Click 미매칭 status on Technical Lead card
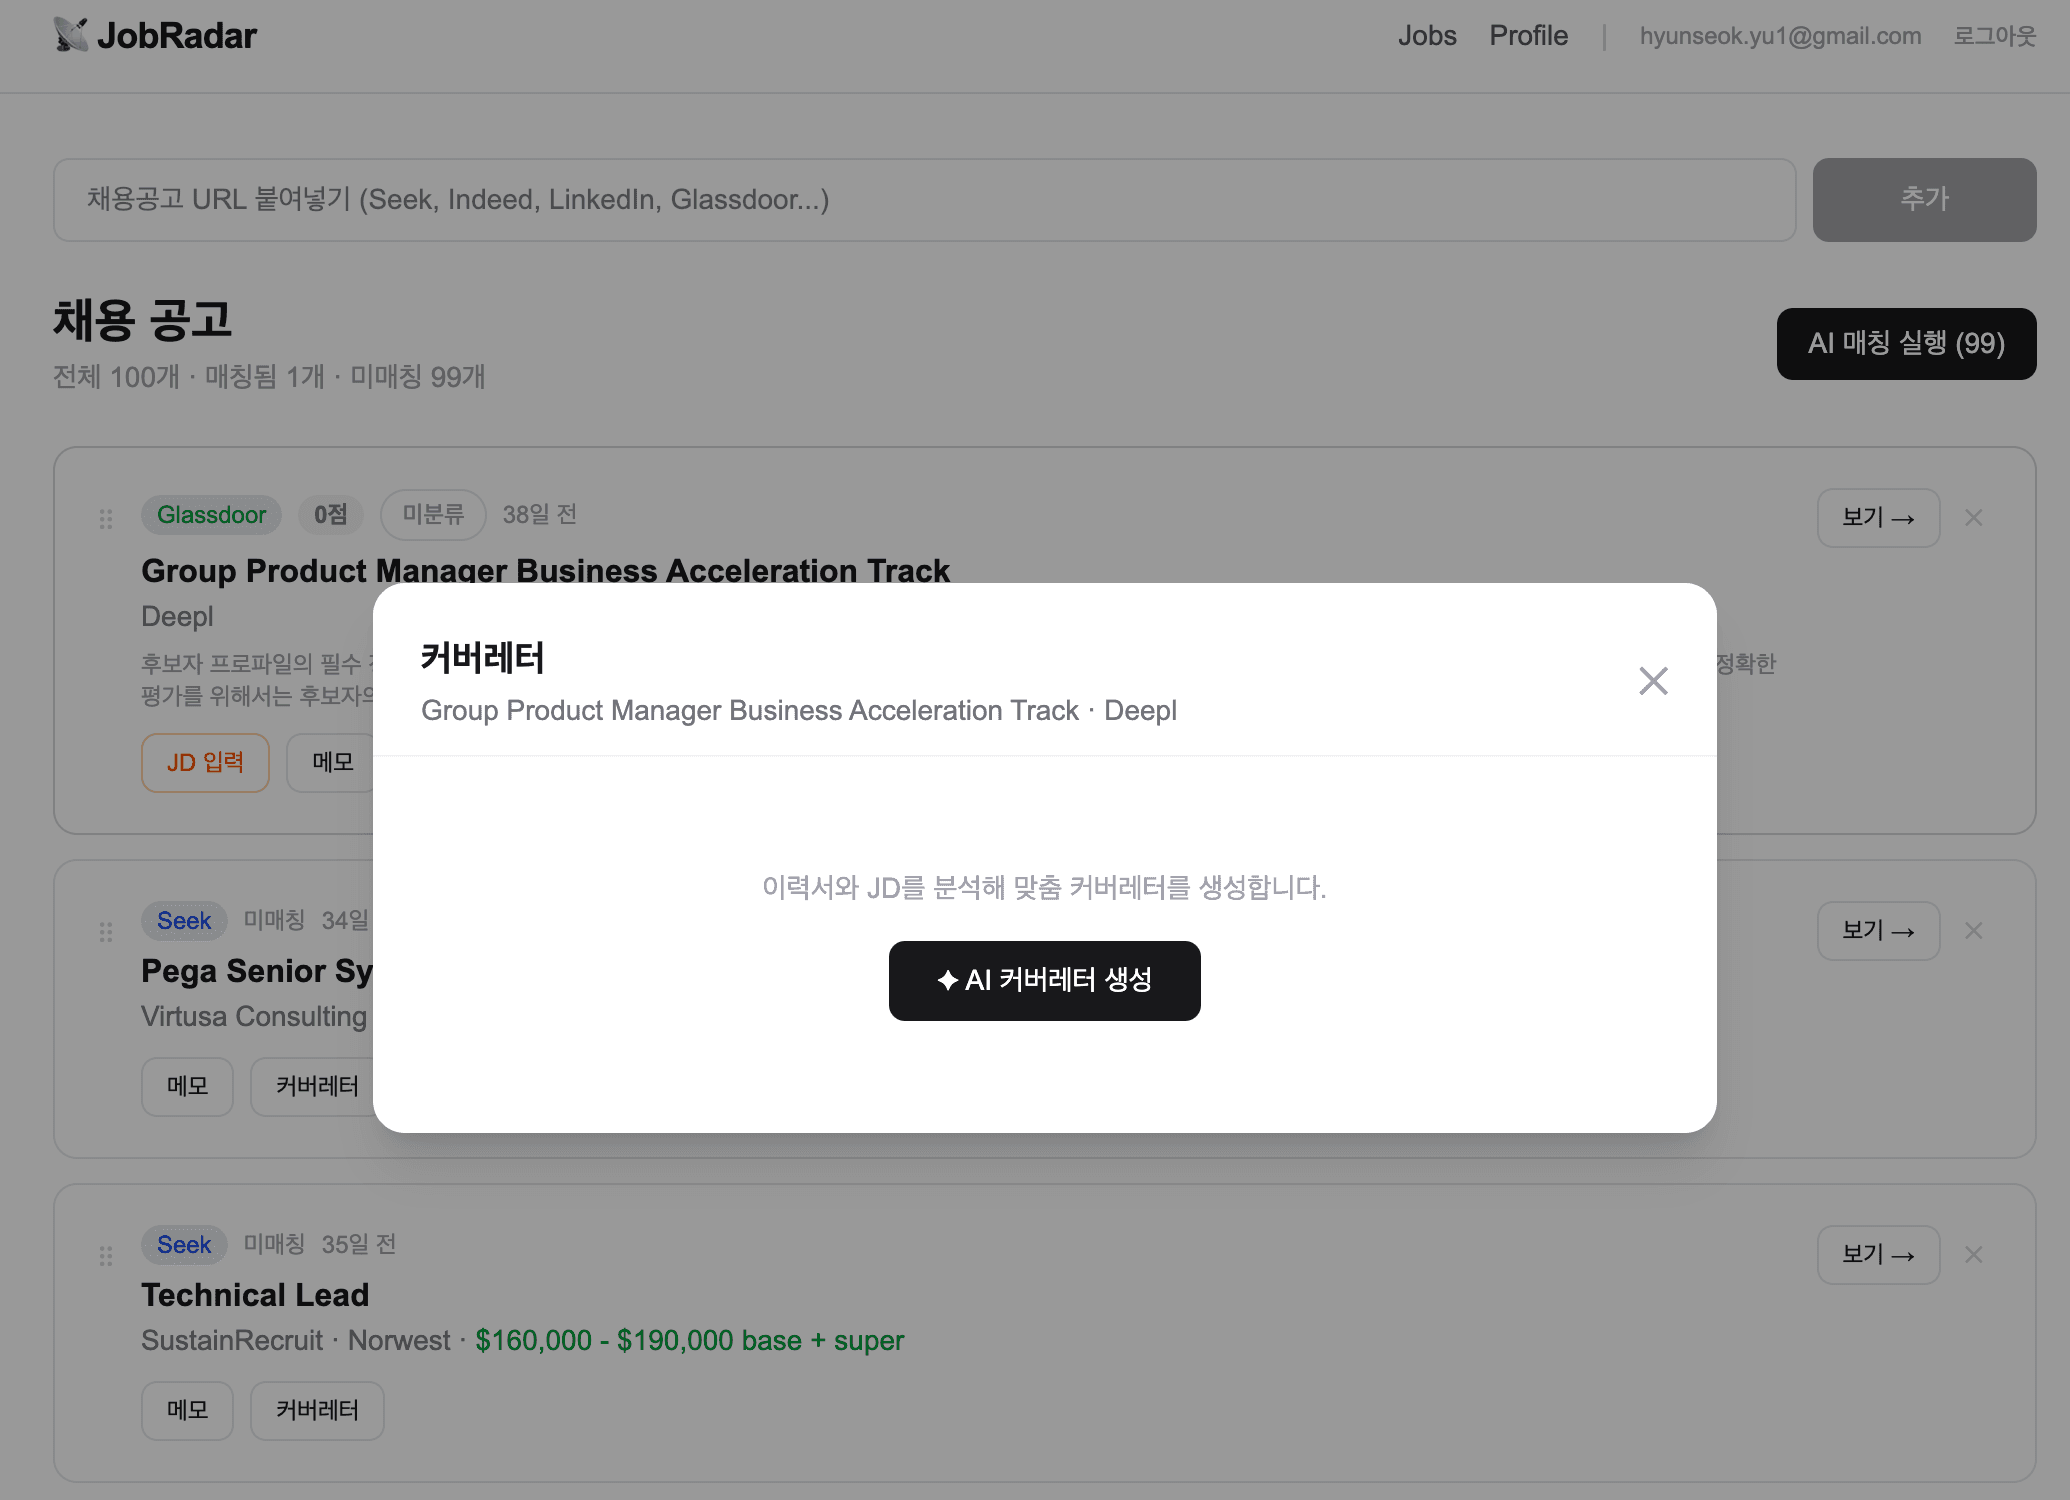The height and width of the screenshot is (1500, 2070). [274, 1244]
